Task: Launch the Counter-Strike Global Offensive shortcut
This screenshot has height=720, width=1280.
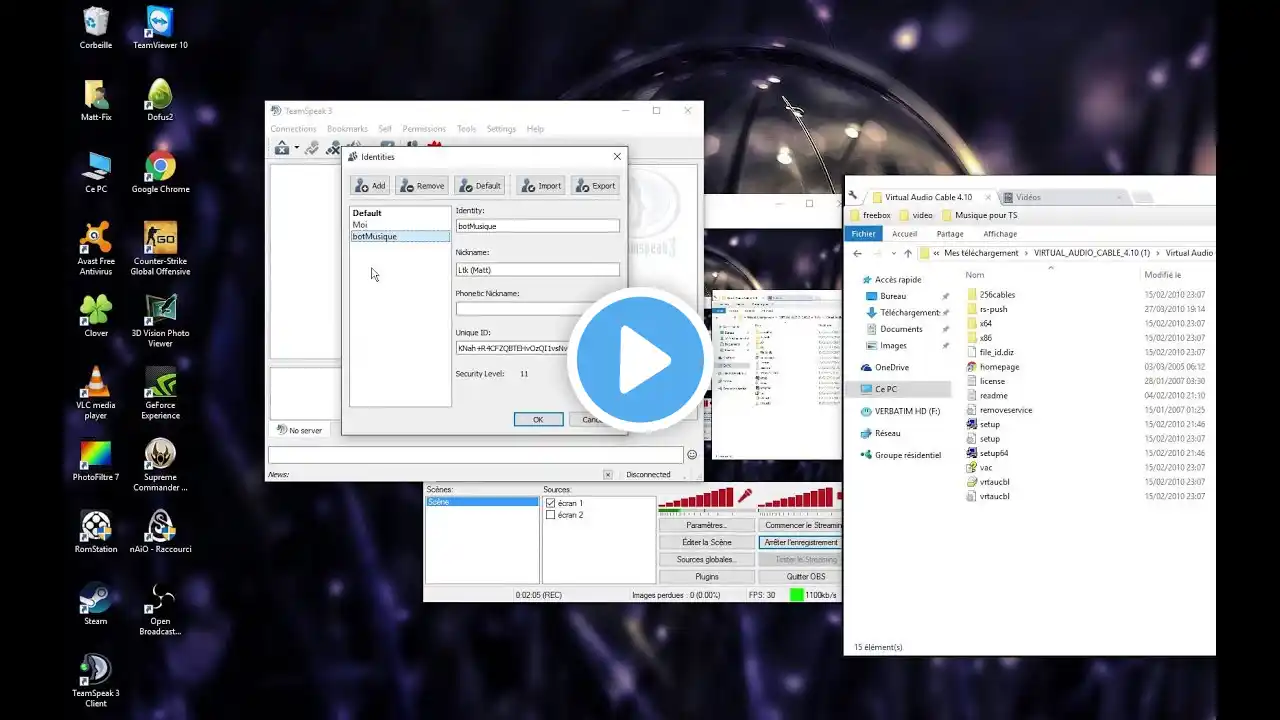Action: click(160, 248)
